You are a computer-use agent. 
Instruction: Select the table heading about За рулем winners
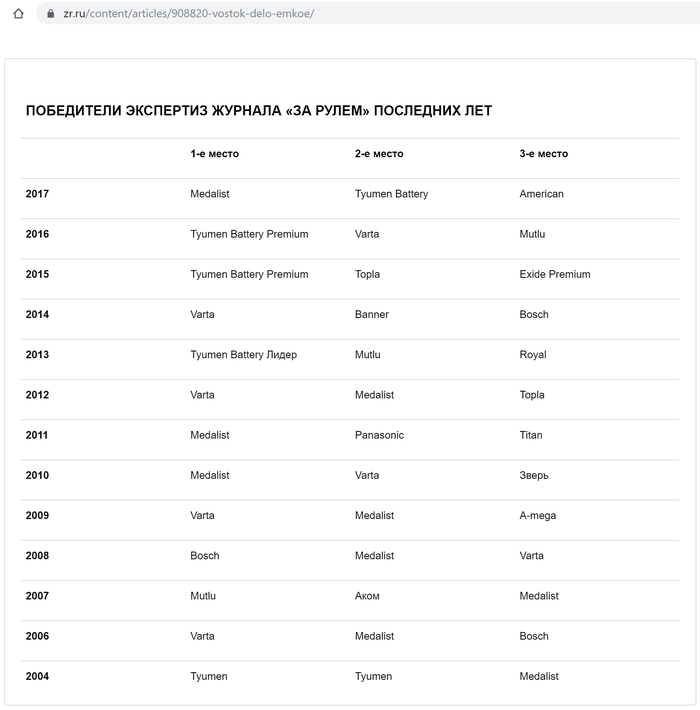point(259,110)
